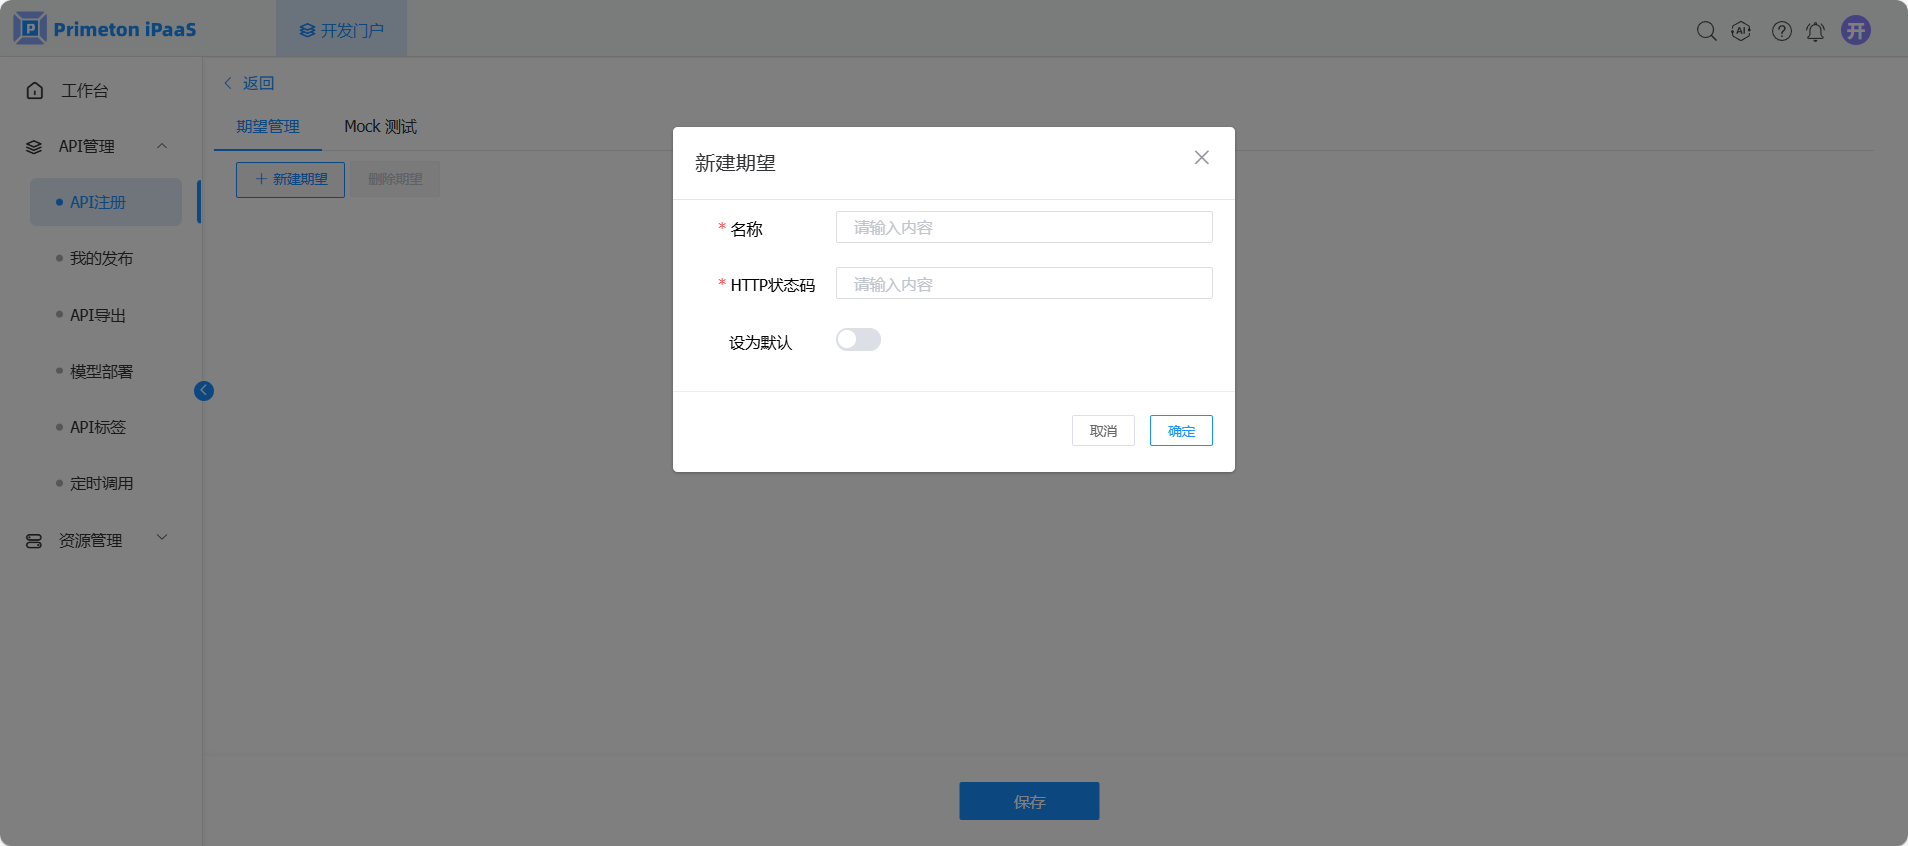Viewport: 1908px width, 846px height.
Task: Switch to the Mock 测试 tab
Action: [380, 127]
